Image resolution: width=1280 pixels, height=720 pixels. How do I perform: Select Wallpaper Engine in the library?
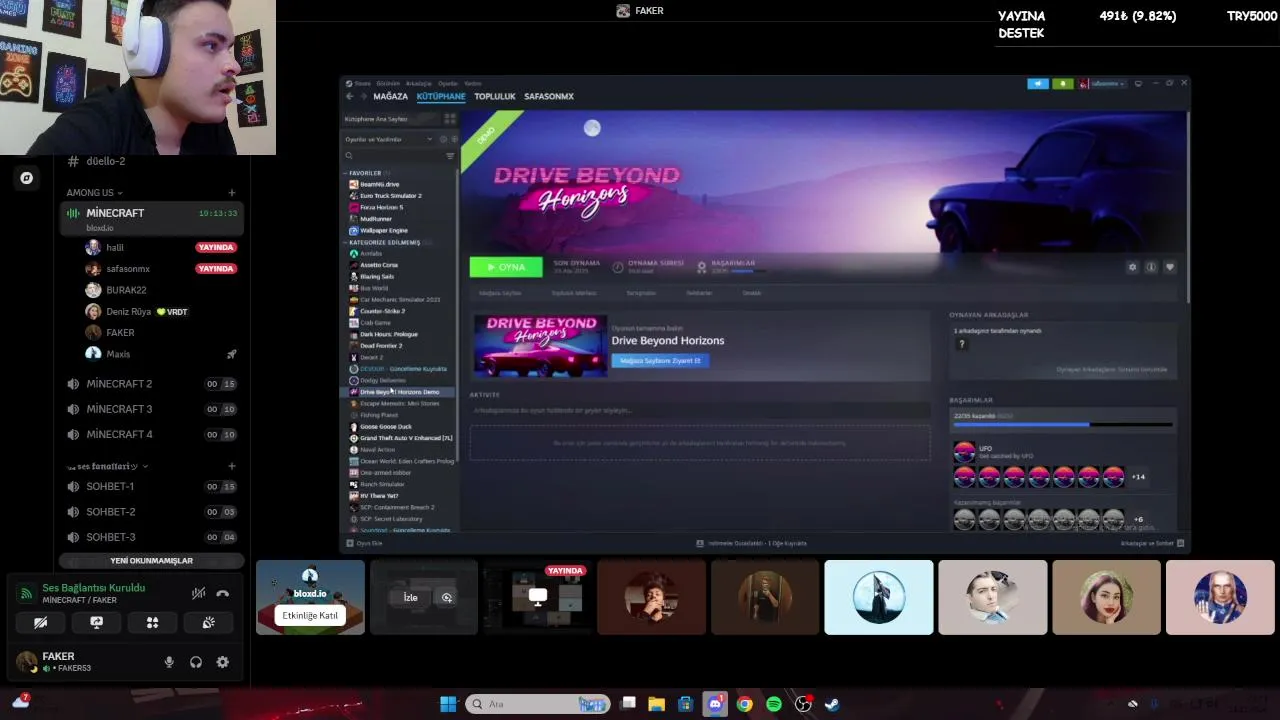tap(383, 231)
